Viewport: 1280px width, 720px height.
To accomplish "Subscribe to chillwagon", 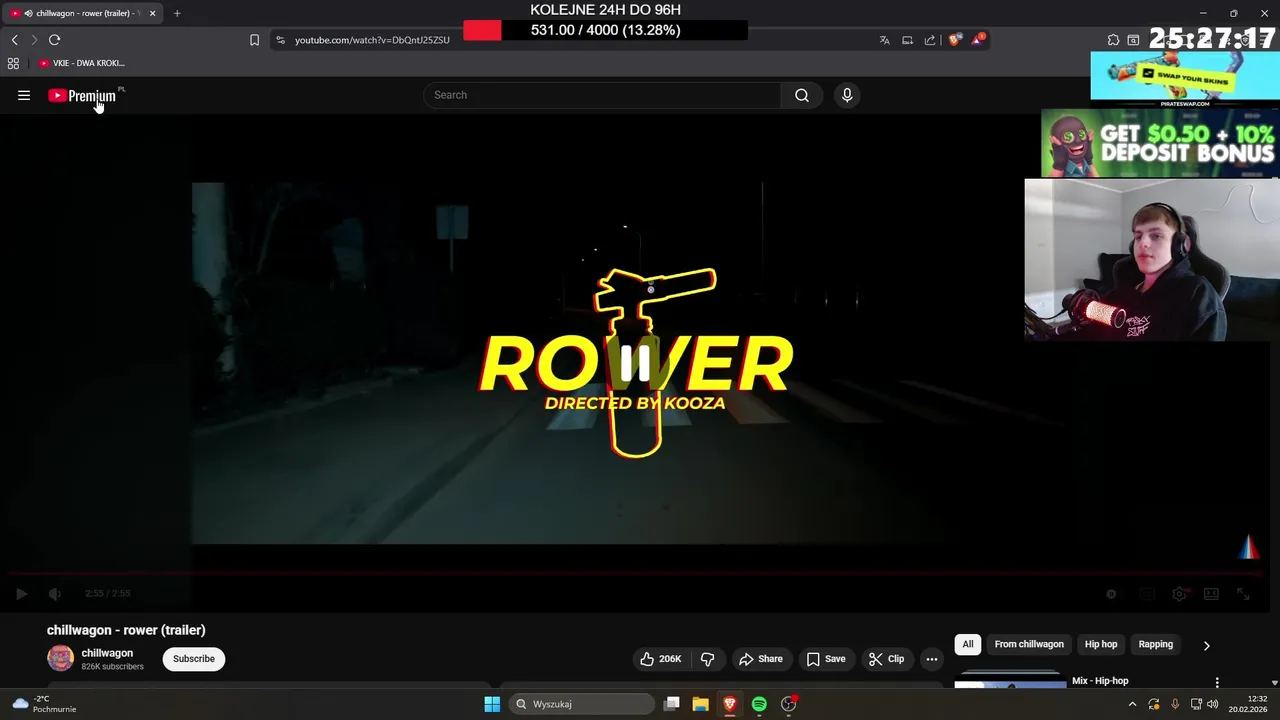I will pyautogui.click(x=194, y=659).
